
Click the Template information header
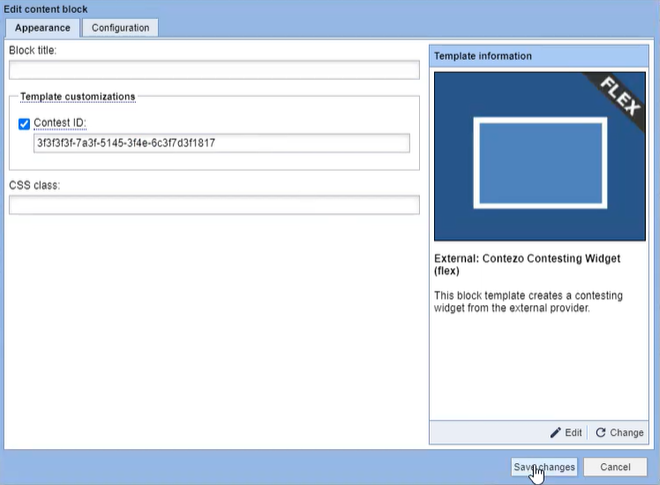539,56
